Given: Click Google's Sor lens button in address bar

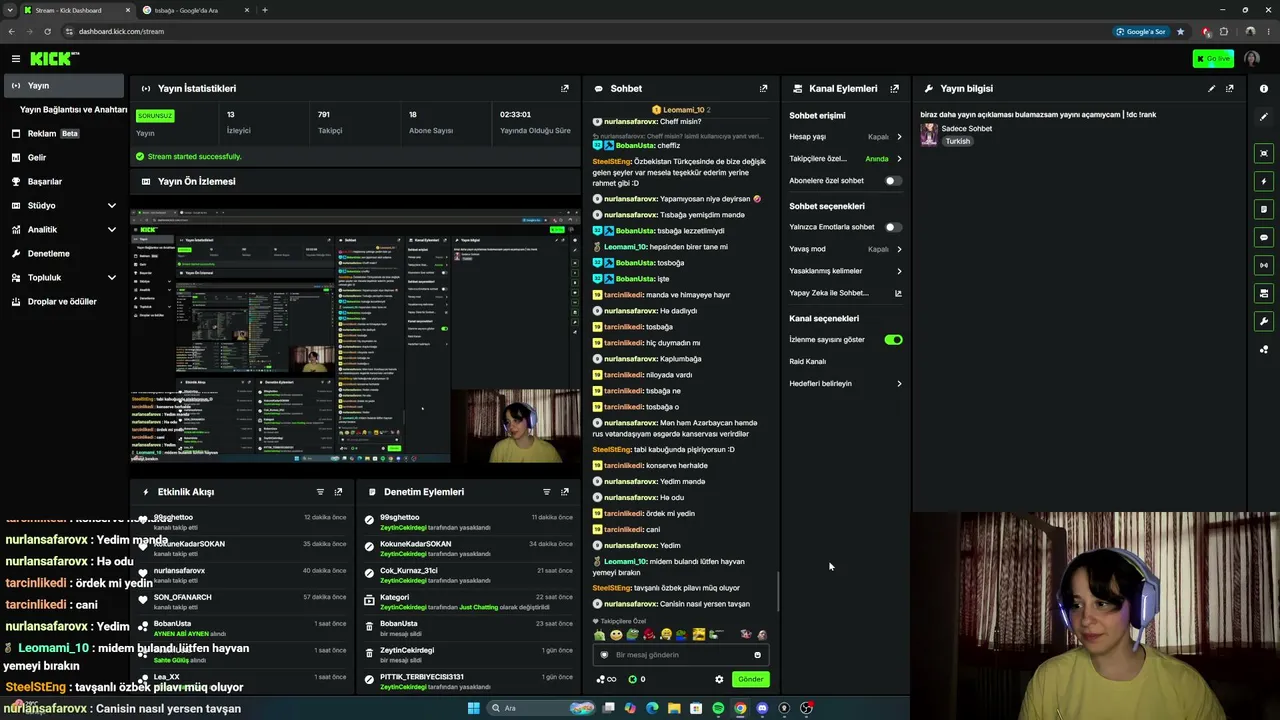Looking at the screenshot, I should (1140, 31).
